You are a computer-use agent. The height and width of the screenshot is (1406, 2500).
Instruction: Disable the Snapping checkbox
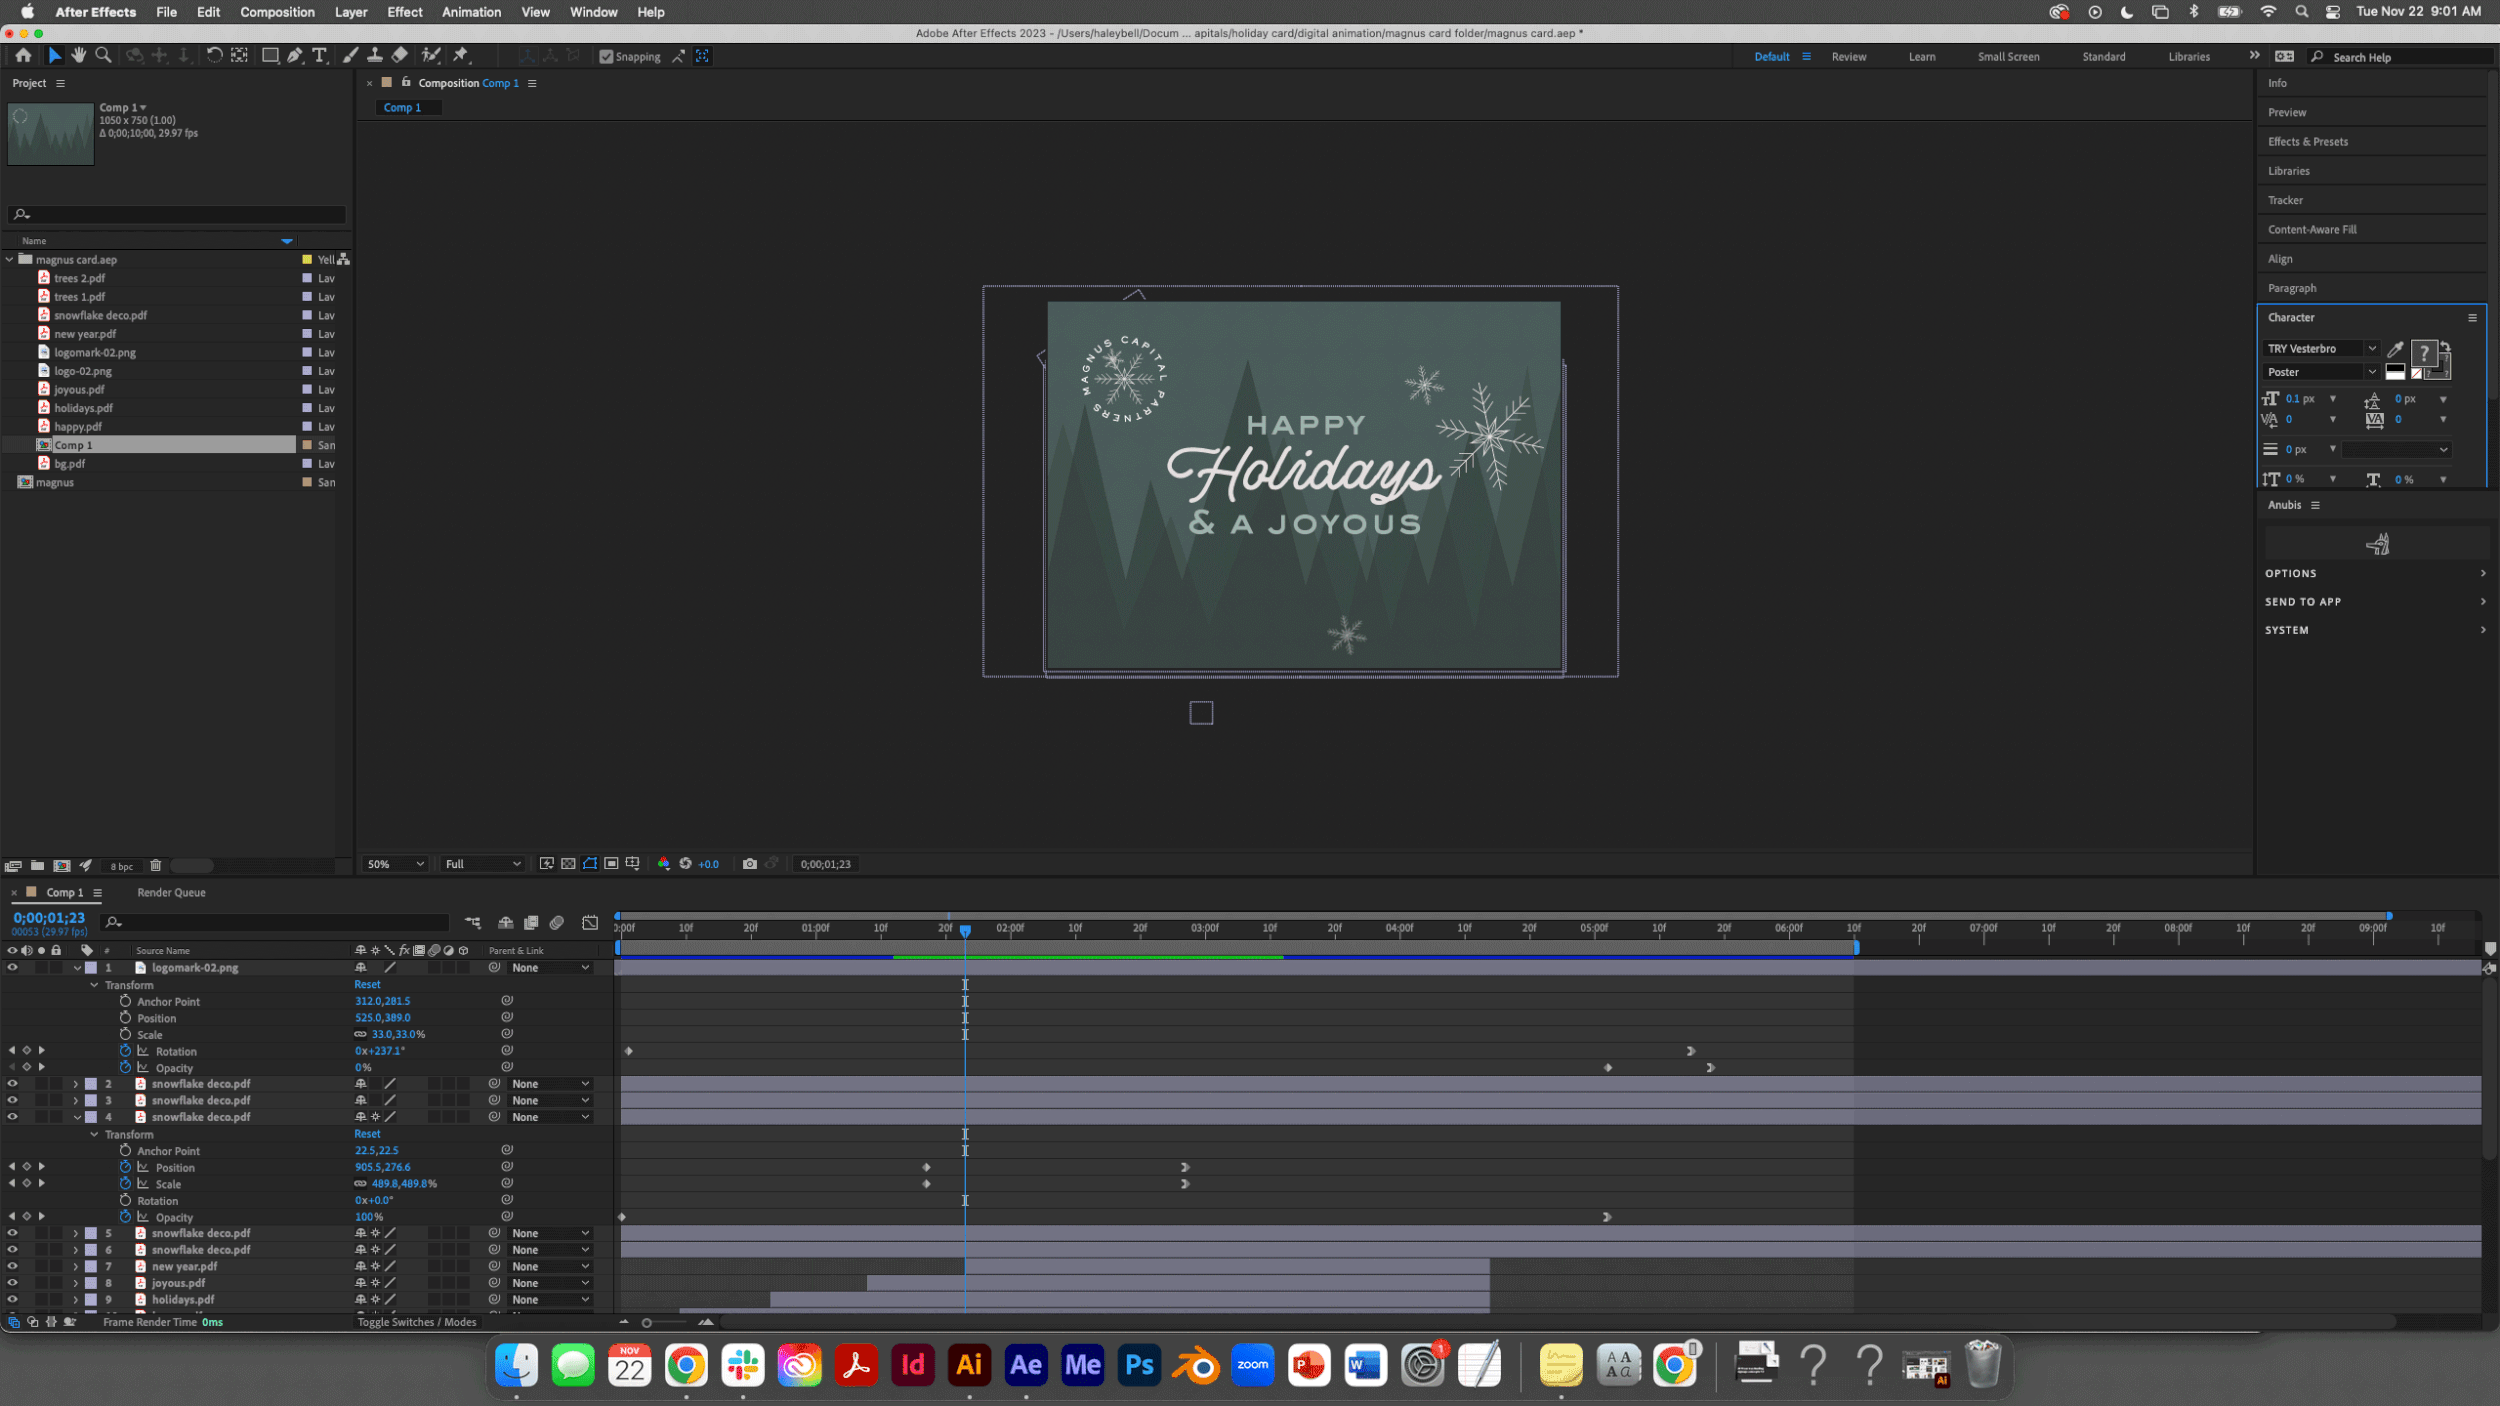point(606,57)
